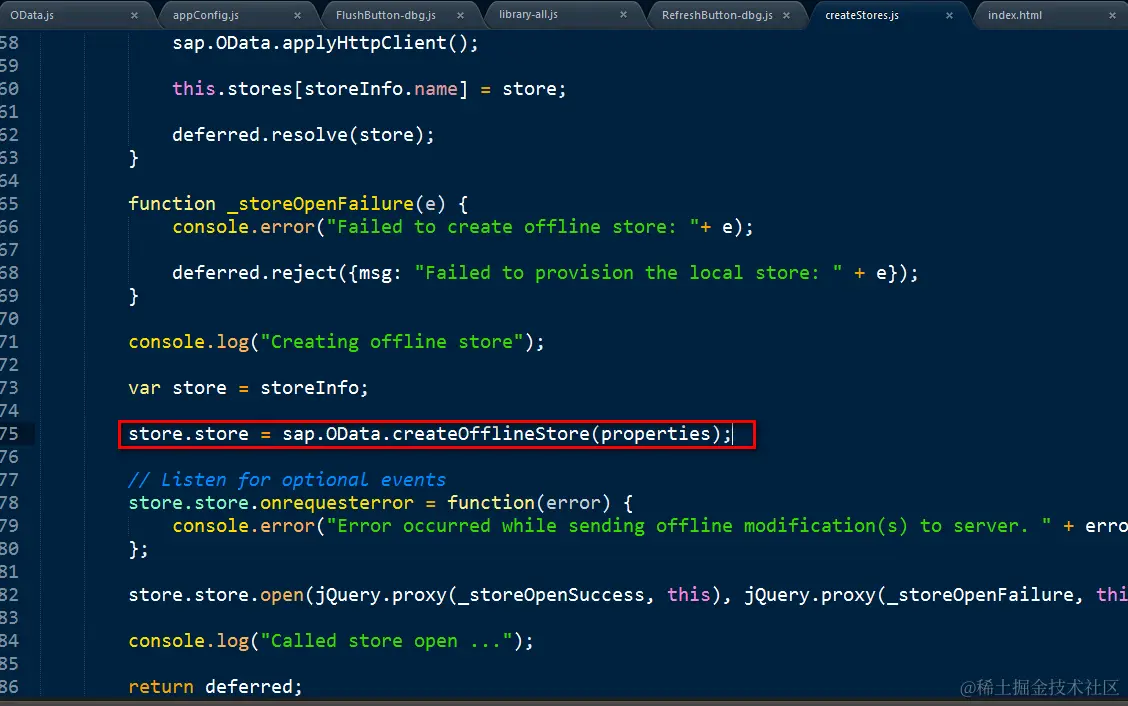Click the "Creating offline store" string
Viewport: 1128px width, 706px height.
click(391, 342)
